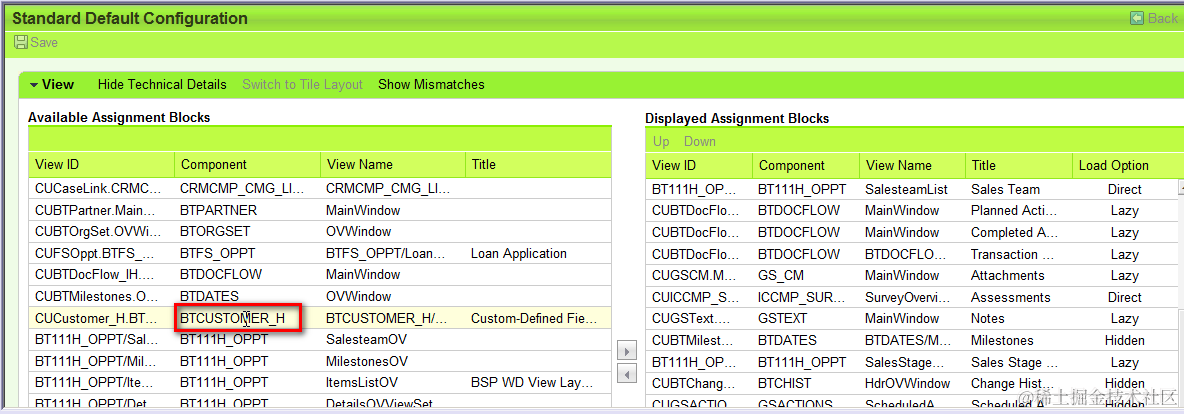Click Title header in Displayed Assignment Blocks
Viewport: 1184px width, 414px height.
click(x=1018, y=165)
